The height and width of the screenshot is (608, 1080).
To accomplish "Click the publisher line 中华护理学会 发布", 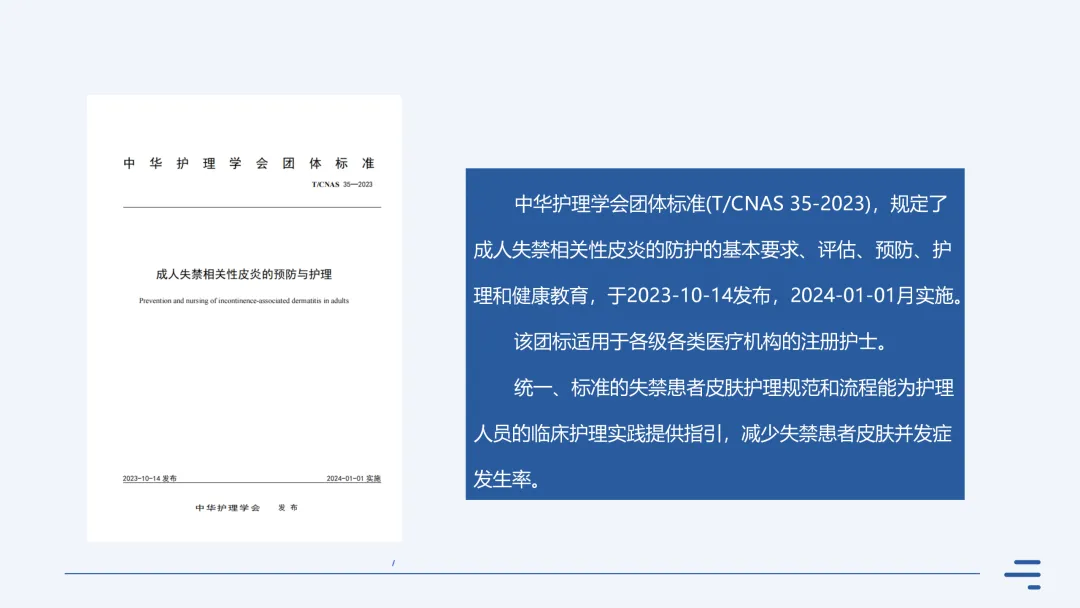I will [x=247, y=507].
